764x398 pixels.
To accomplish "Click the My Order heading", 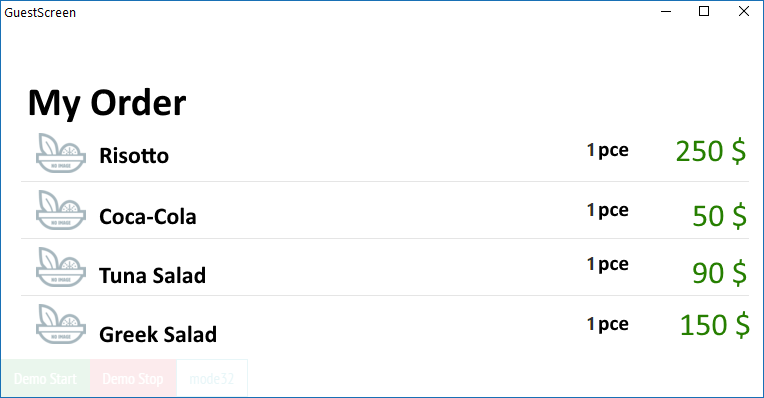I will [x=107, y=103].
